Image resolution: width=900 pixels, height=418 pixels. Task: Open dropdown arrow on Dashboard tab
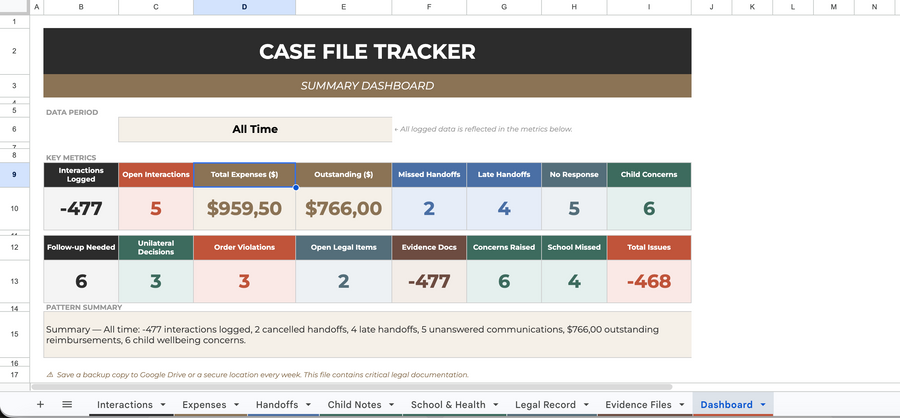click(763, 405)
